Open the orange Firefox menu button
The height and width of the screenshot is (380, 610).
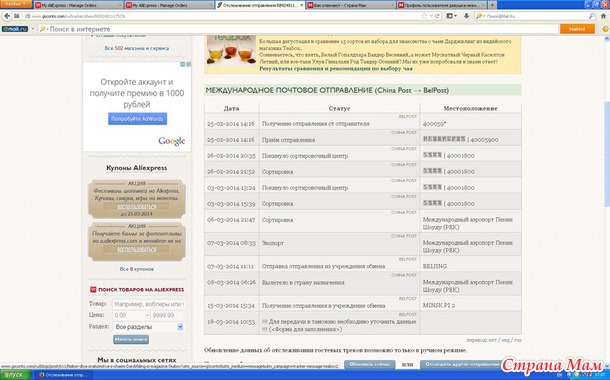[x=16, y=4]
